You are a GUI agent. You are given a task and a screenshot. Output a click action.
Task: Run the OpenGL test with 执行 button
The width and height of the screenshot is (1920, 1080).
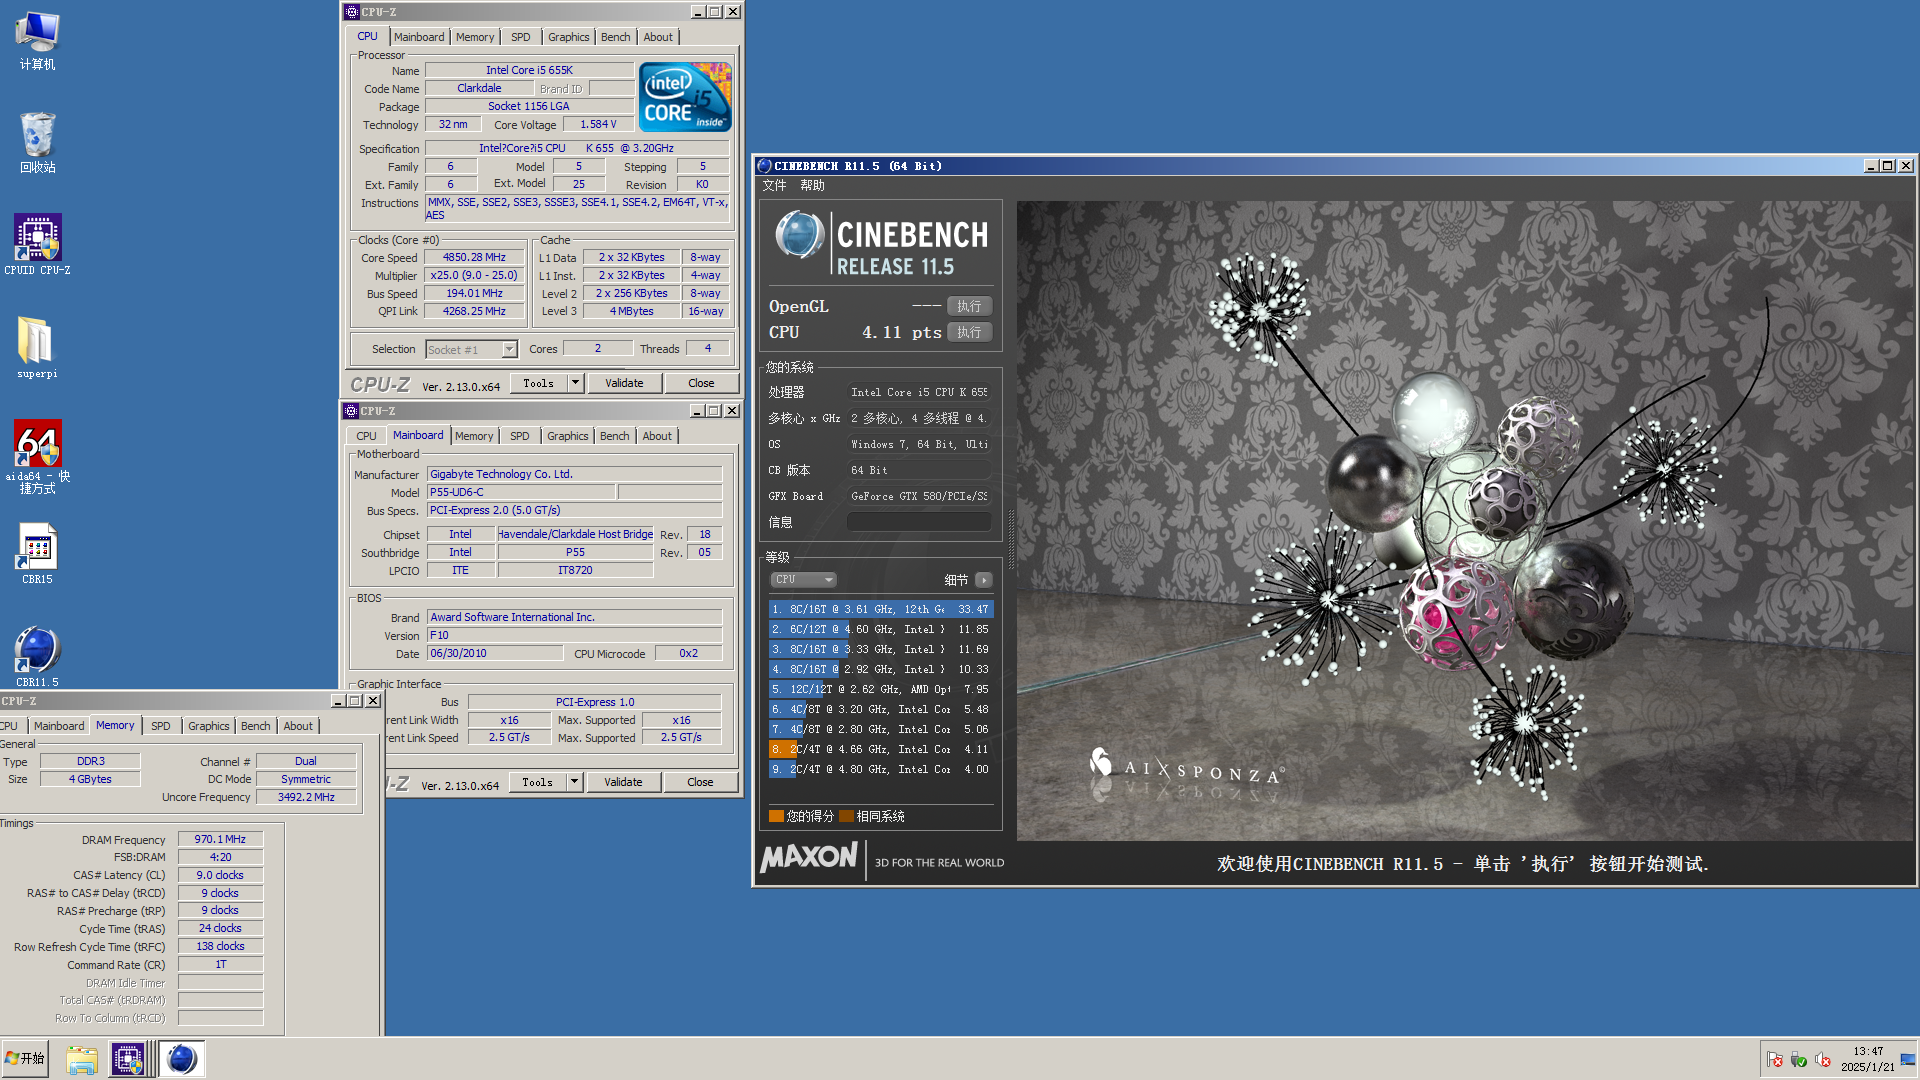969,306
